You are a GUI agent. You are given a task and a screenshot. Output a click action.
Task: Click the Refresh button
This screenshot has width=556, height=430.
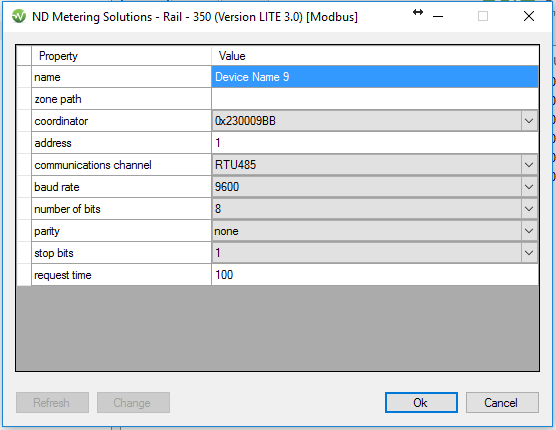tap(52, 402)
